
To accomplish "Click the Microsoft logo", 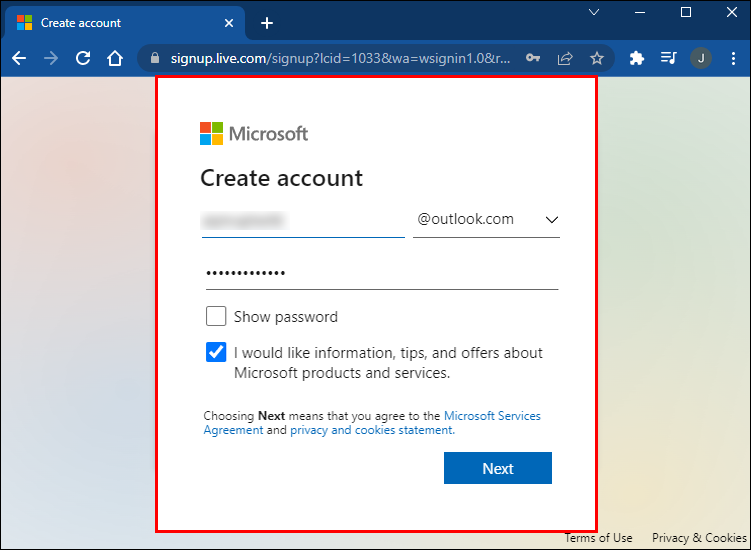I will click(x=254, y=134).
